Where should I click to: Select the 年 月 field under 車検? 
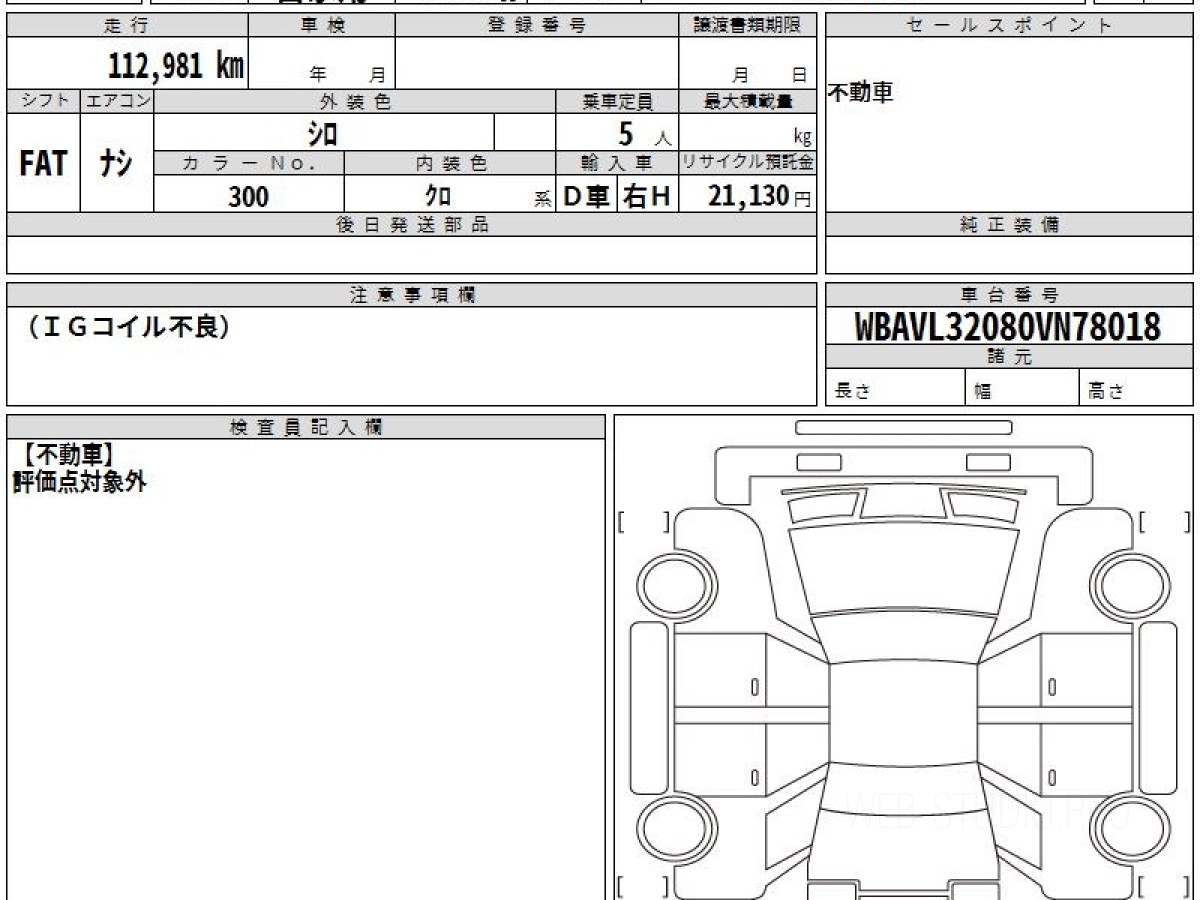pyautogui.click(x=321, y=65)
